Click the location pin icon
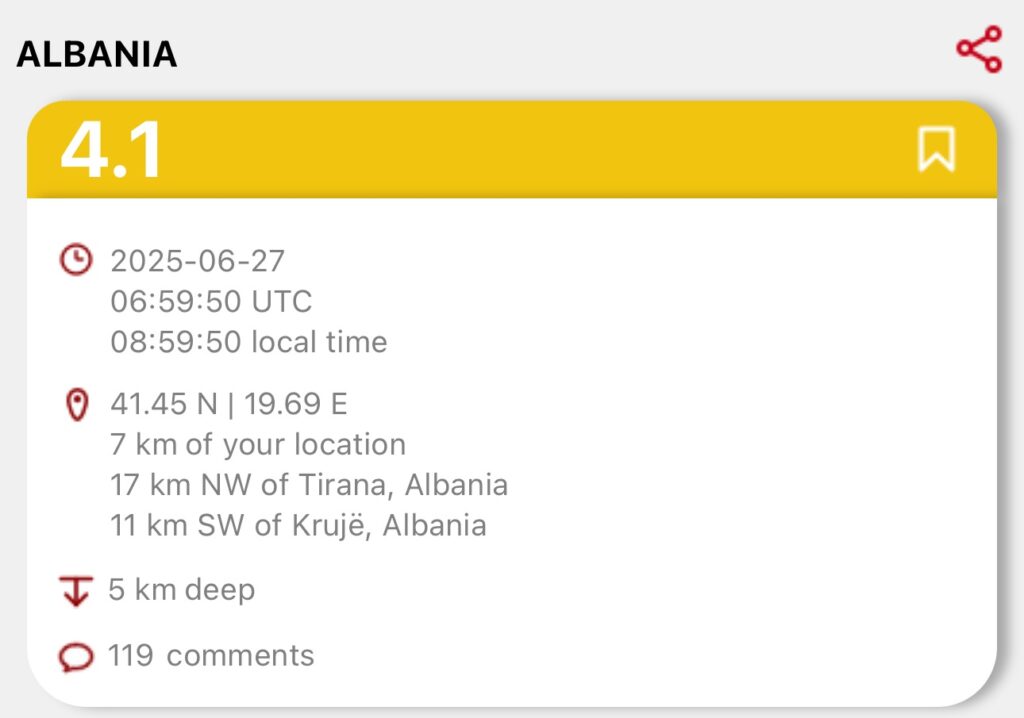 [77, 404]
